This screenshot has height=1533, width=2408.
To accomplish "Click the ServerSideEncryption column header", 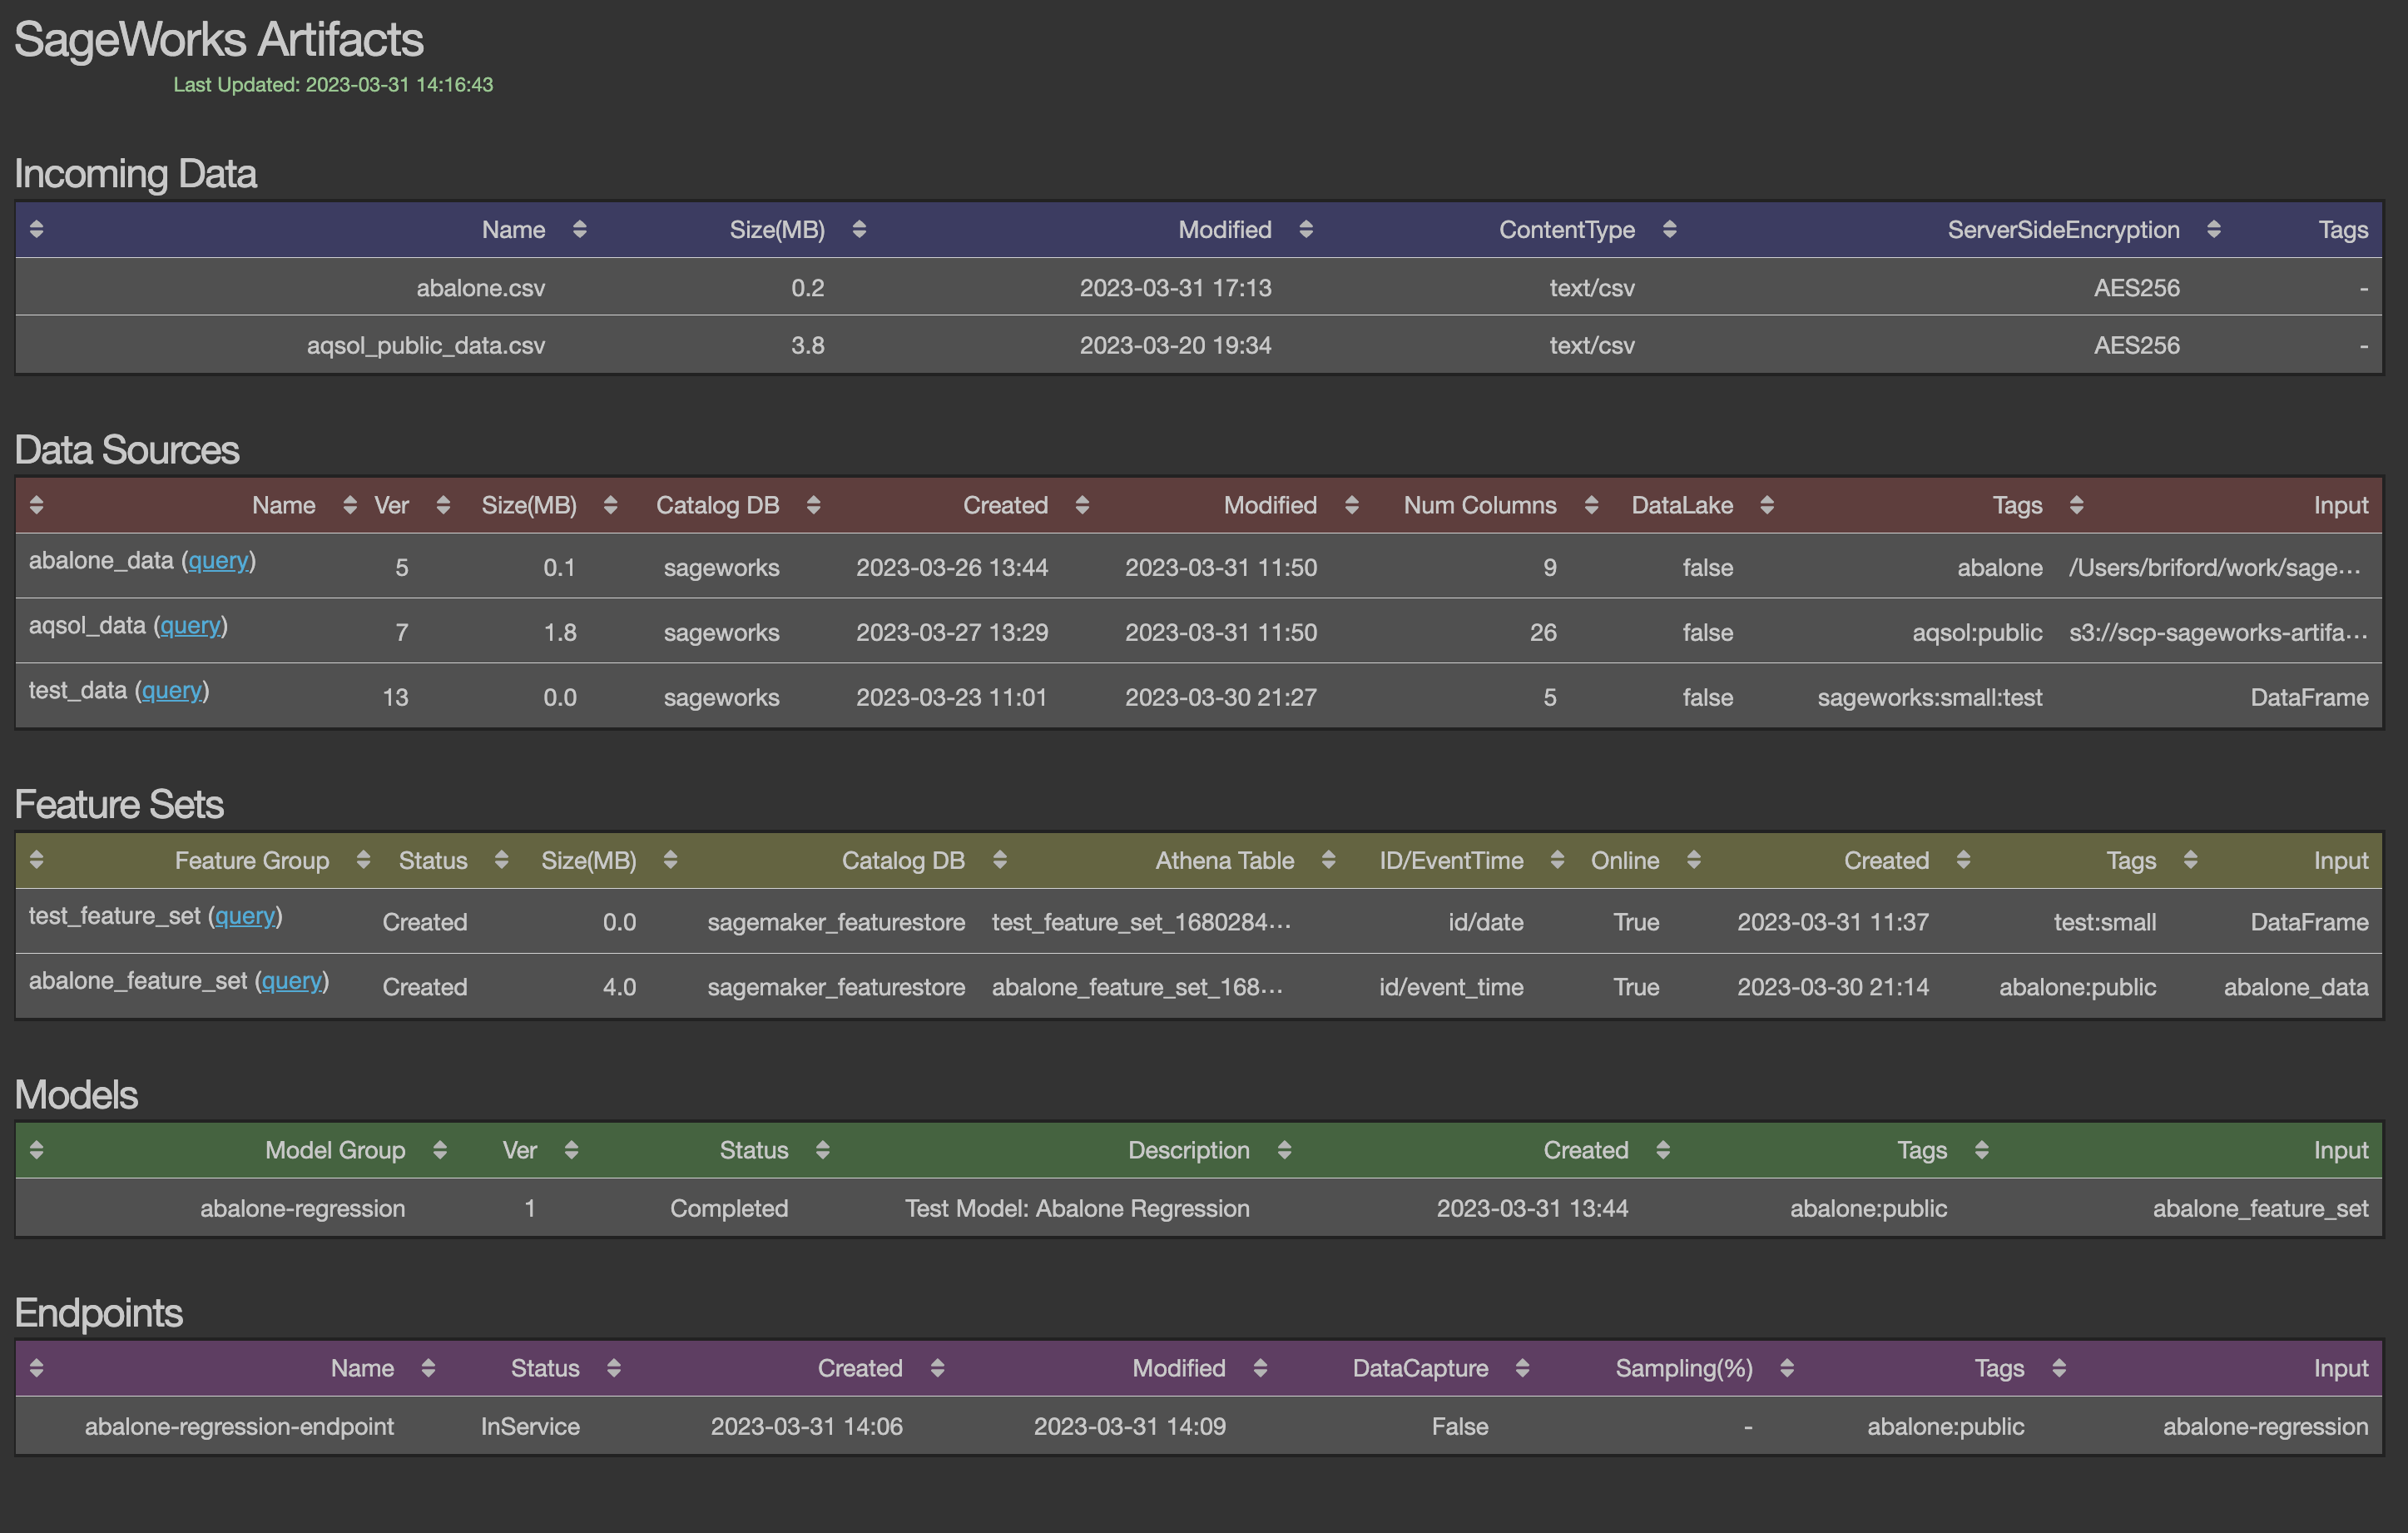I will coord(2063,230).
